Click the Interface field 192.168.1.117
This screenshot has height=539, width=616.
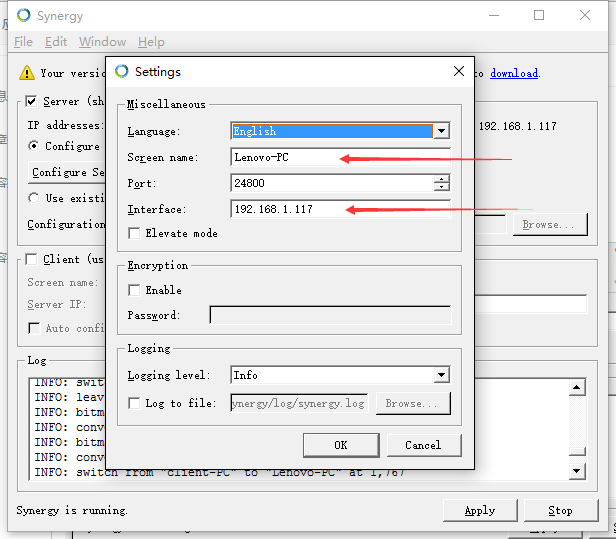click(x=340, y=209)
